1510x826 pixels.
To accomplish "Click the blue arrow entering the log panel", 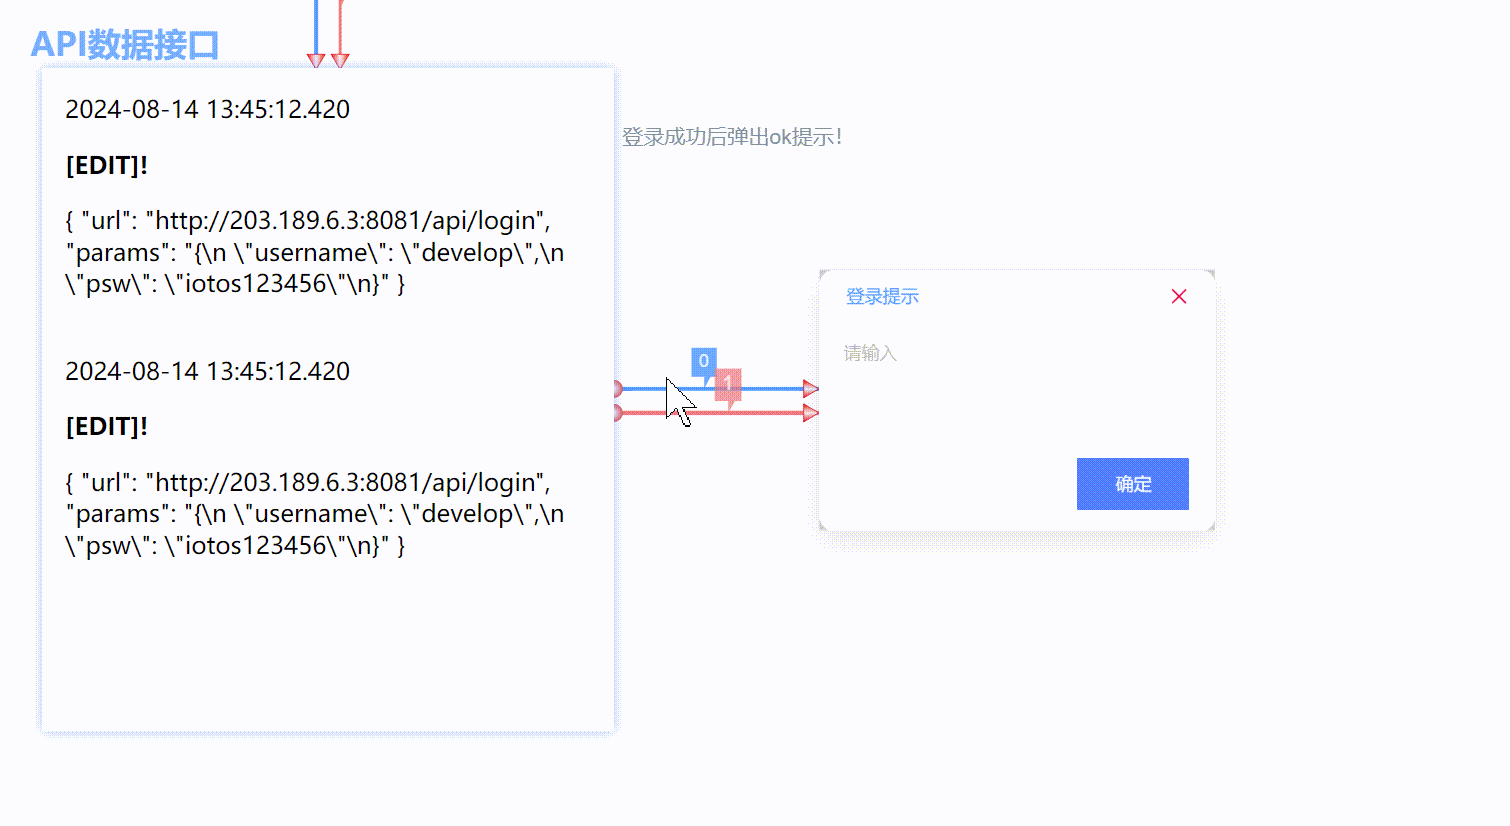I will coord(317,60).
